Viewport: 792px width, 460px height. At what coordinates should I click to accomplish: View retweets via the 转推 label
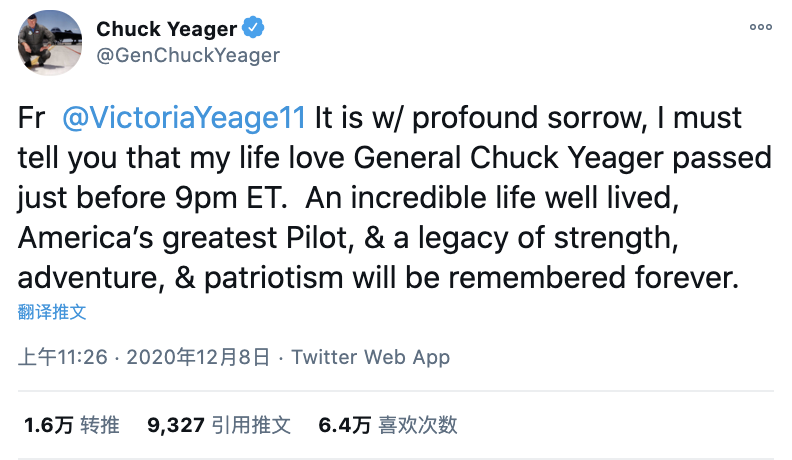[x=100, y=425]
